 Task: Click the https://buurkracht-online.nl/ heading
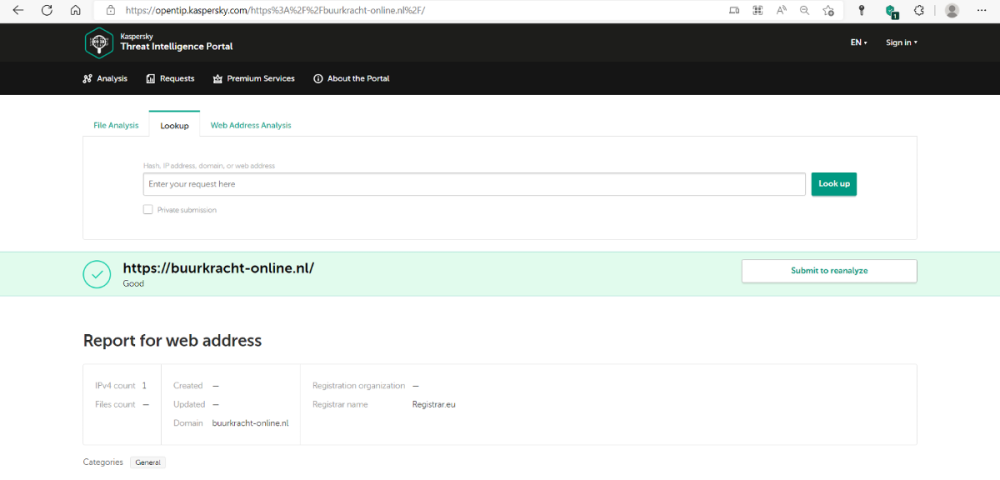pos(218,268)
